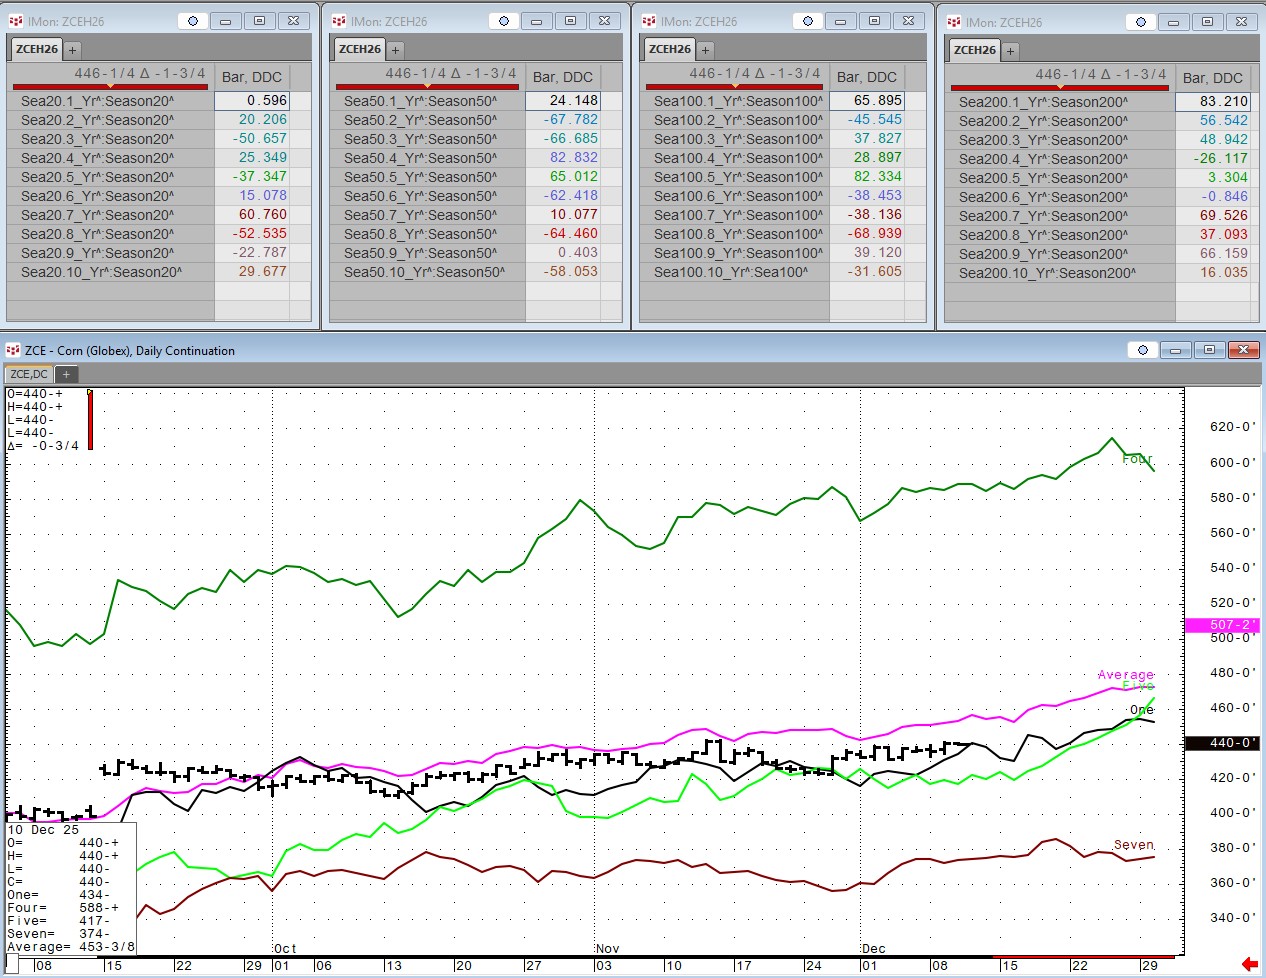Click the circle link button in Season20 window
The image size is (1266, 978).
[x=193, y=21]
